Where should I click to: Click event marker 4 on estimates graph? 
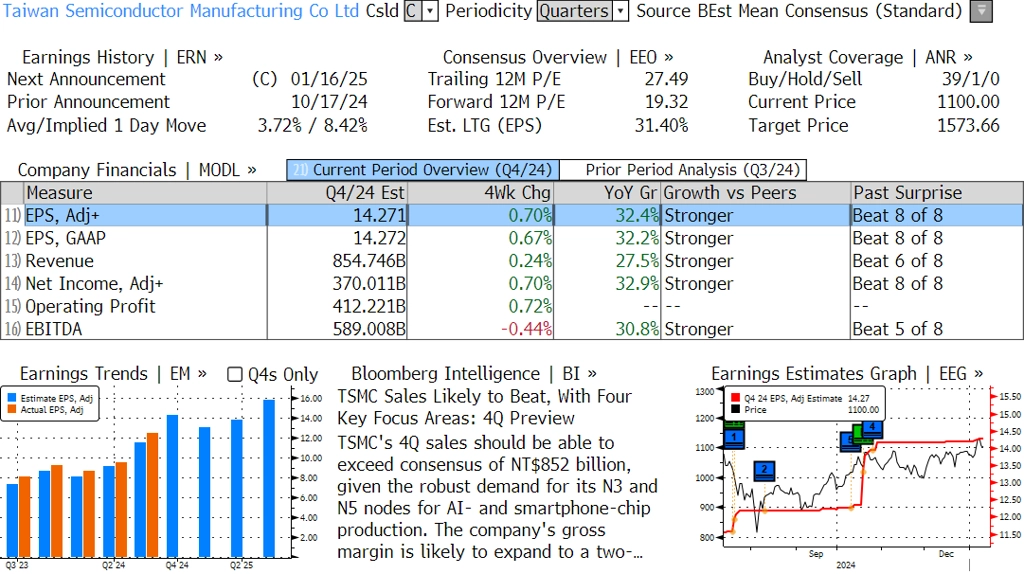(872, 428)
